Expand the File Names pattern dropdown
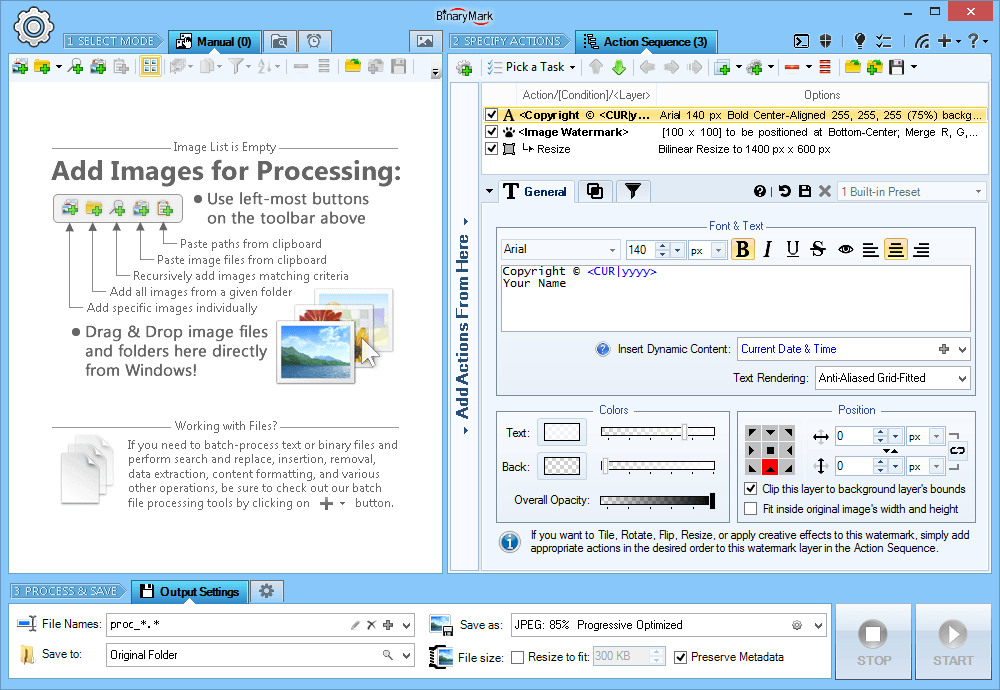Screen dimensions: 1000x690 [406, 625]
